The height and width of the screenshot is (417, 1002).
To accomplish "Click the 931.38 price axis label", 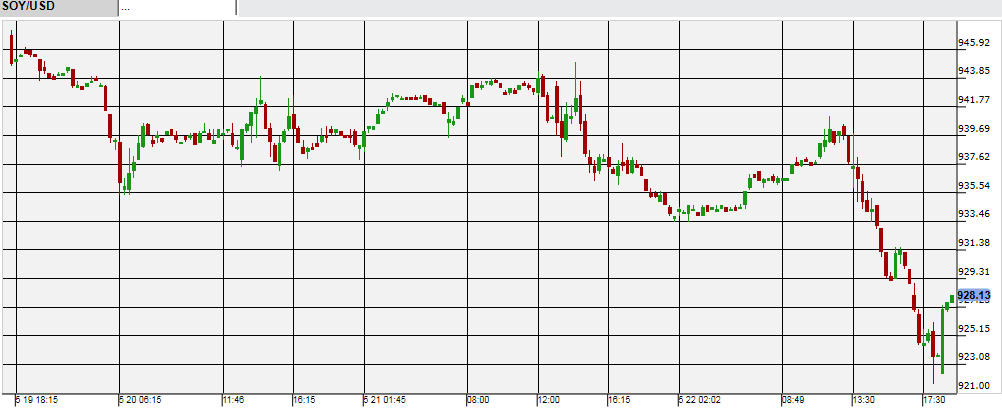I will click(x=975, y=243).
